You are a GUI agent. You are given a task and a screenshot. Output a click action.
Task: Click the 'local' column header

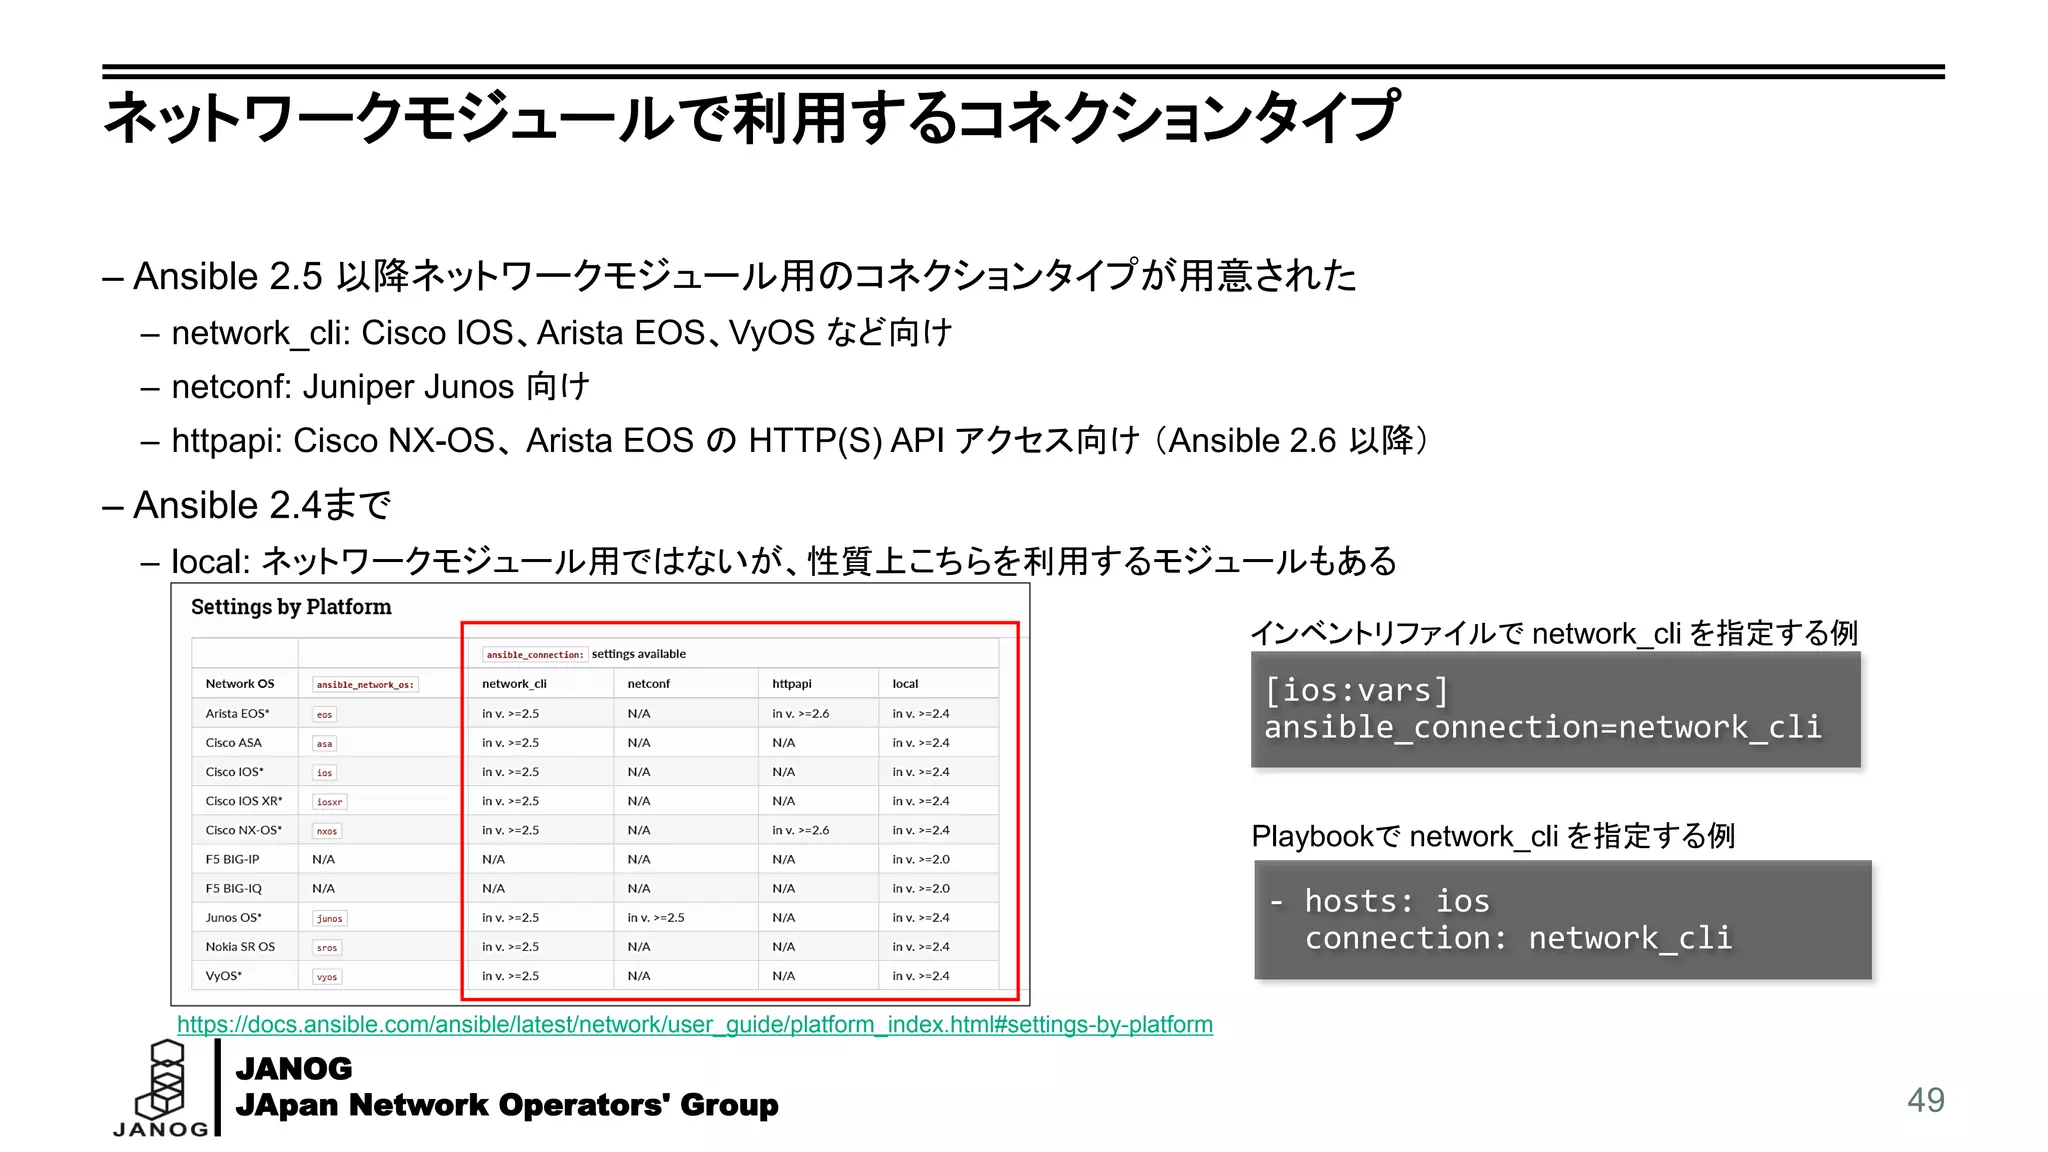tap(905, 684)
